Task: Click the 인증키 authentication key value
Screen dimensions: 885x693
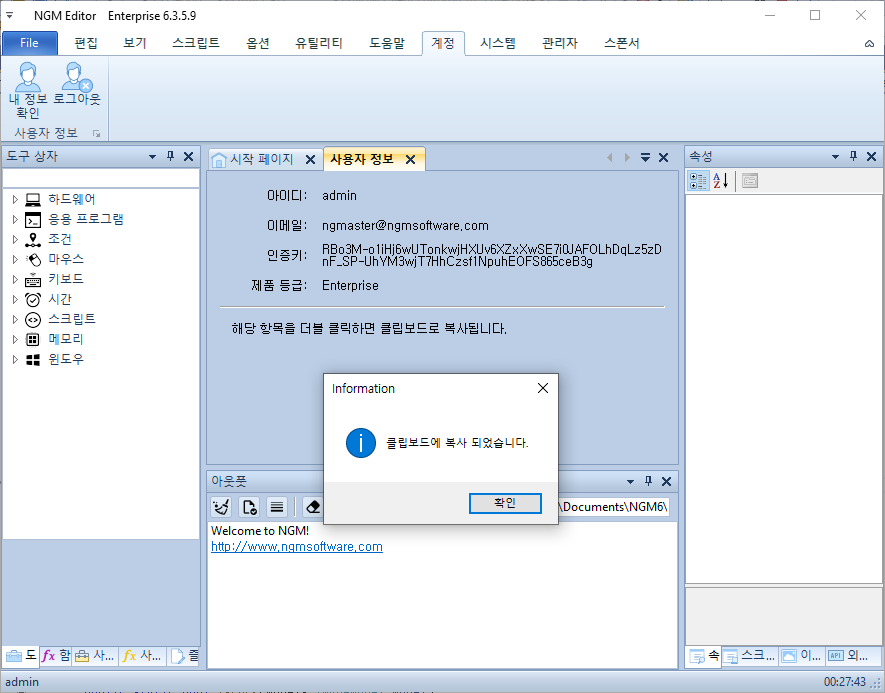Action: coord(492,255)
